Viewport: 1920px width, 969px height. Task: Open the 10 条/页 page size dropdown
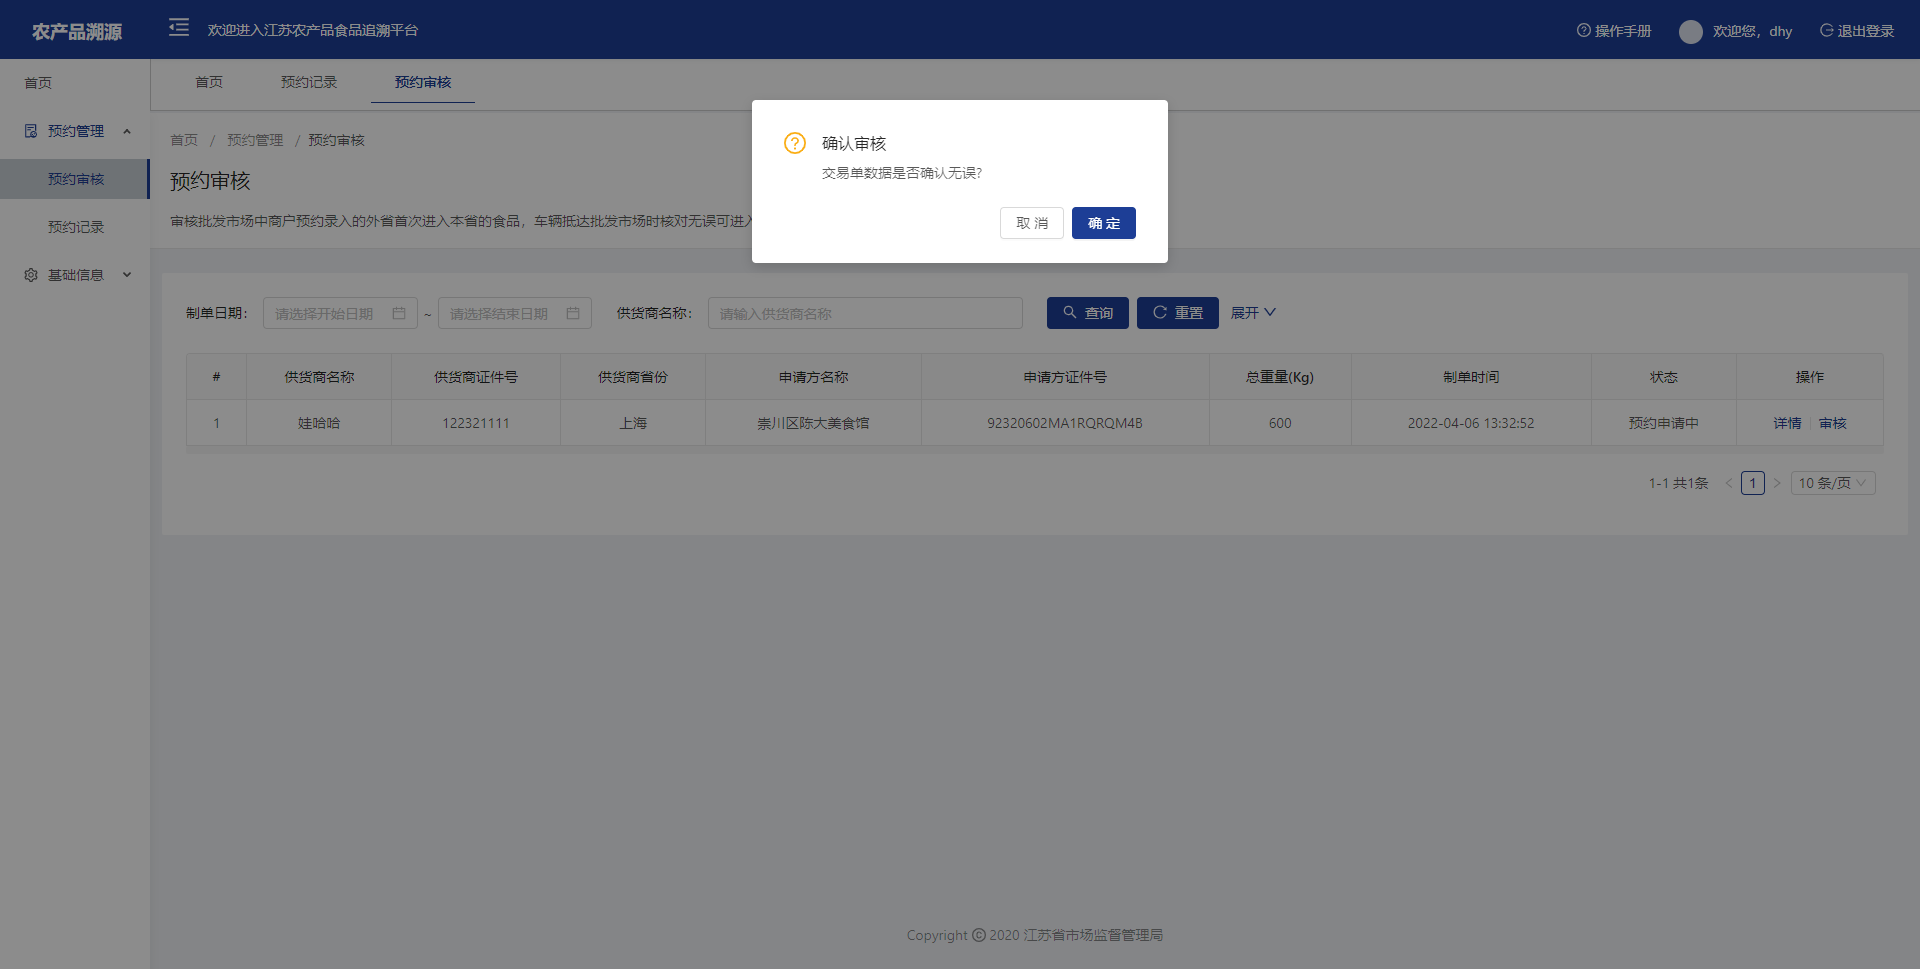1832,483
